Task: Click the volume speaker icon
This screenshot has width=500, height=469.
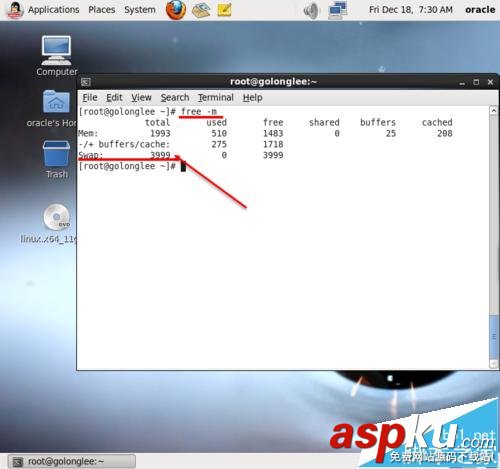Action: [312, 10]
